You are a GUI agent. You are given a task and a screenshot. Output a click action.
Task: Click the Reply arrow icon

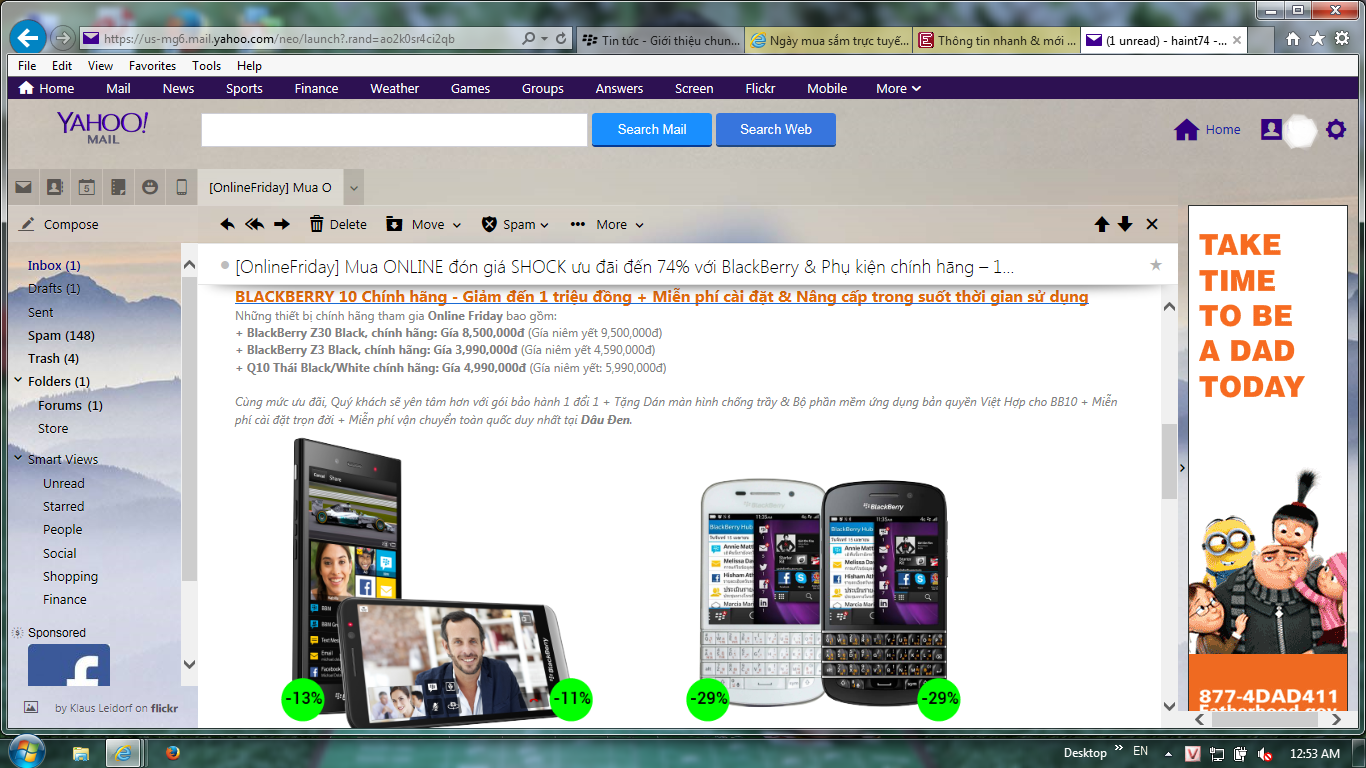click(228, 225)
